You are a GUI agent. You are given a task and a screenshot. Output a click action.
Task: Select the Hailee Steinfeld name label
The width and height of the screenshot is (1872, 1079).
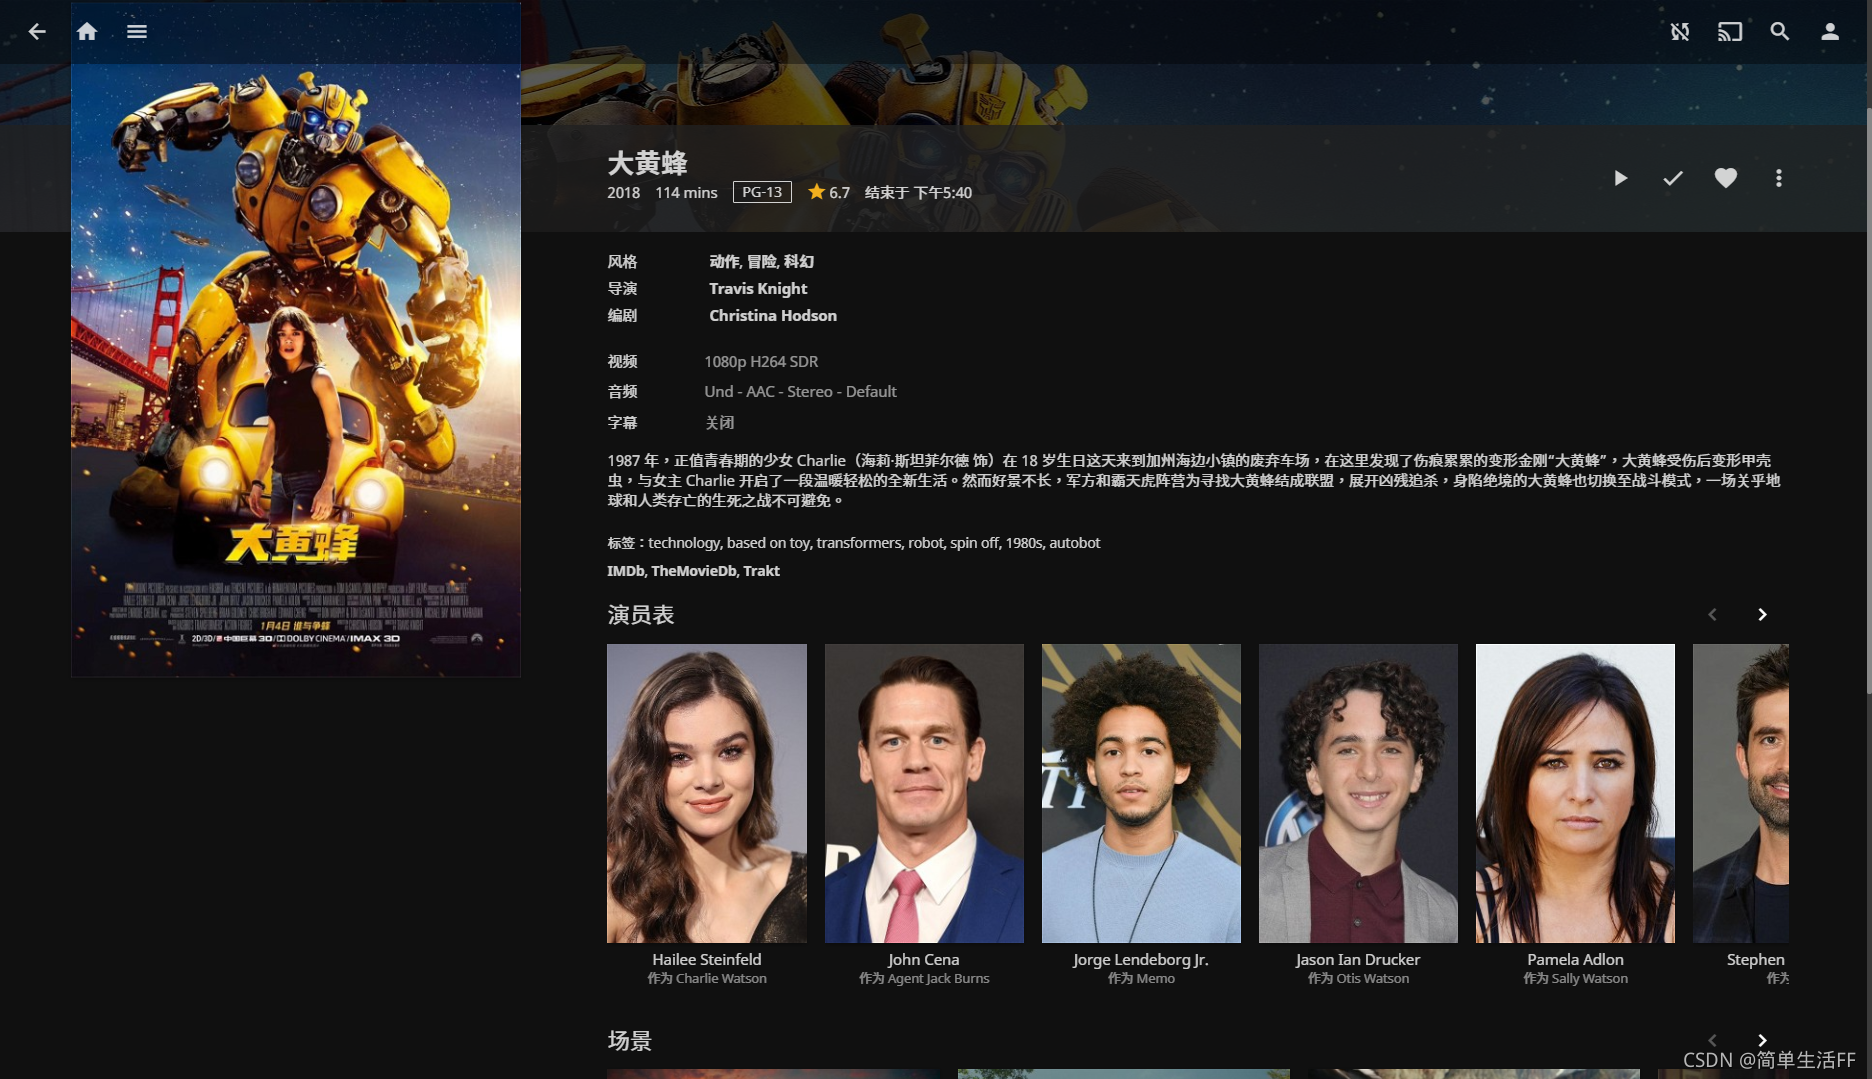point(707,959)
